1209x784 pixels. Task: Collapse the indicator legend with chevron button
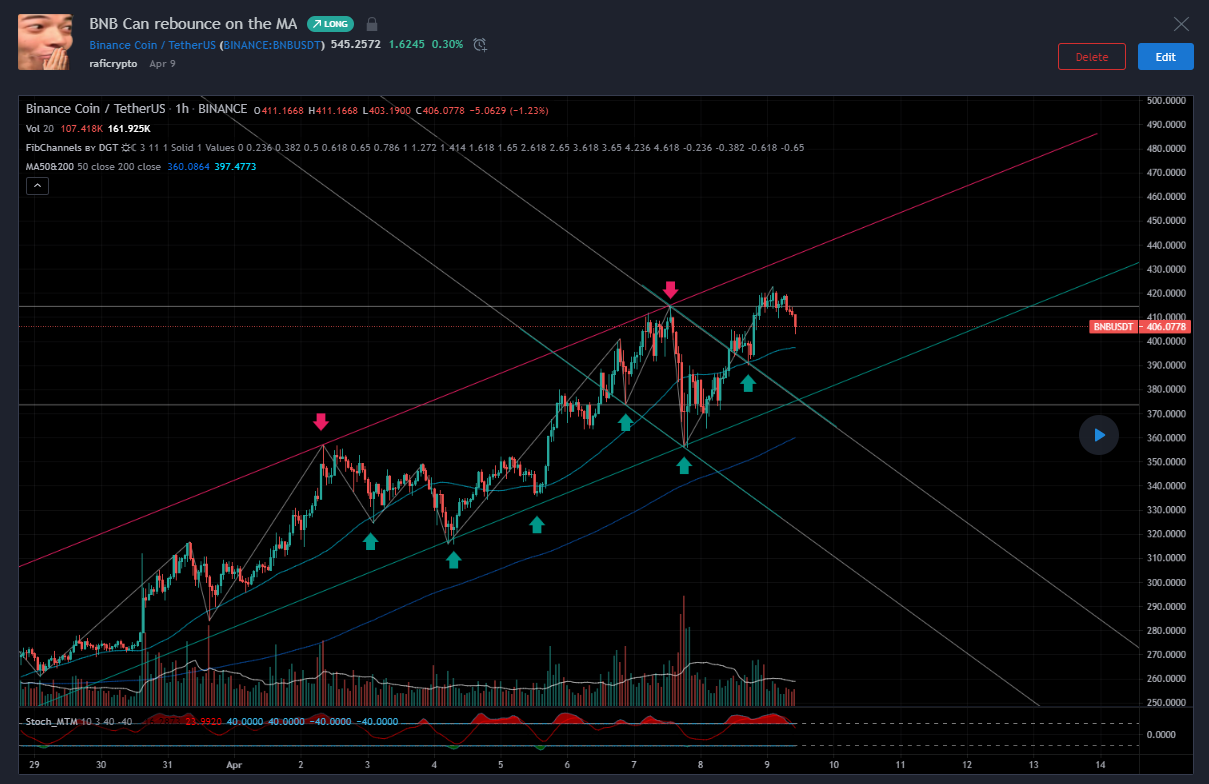36,185
